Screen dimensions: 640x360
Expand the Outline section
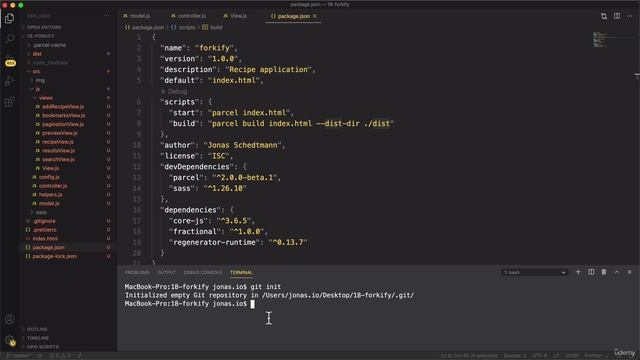tap(37, 329)
